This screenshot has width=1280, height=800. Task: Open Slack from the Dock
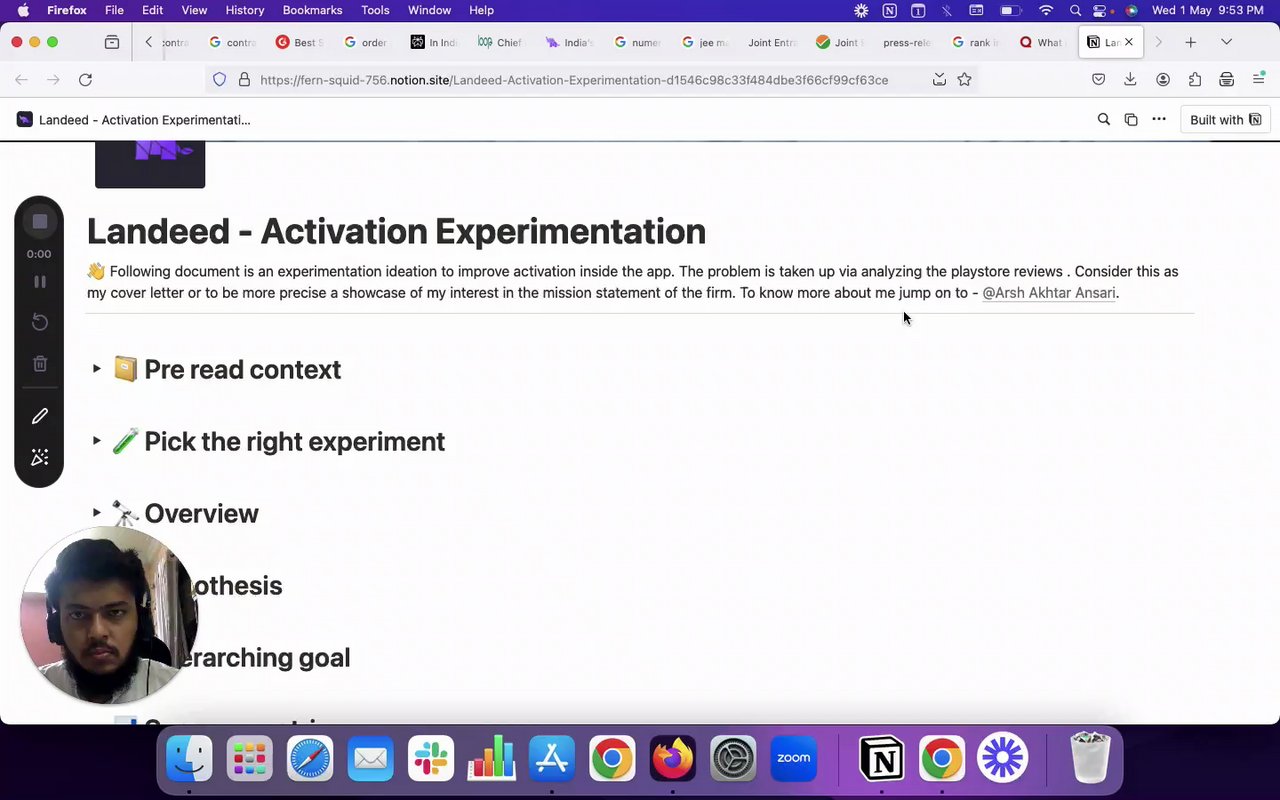pyautogui.click(x=431, y=758)
